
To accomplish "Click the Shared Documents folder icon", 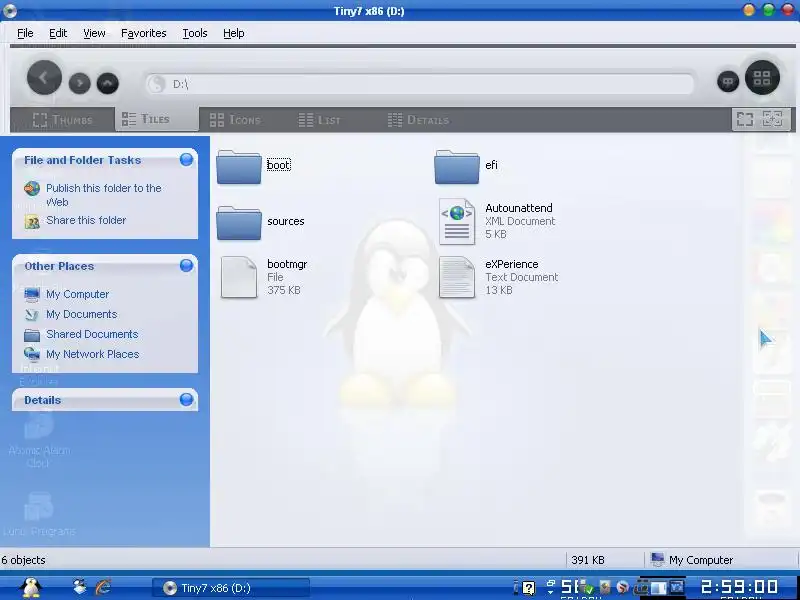I will tap(32, 335).
